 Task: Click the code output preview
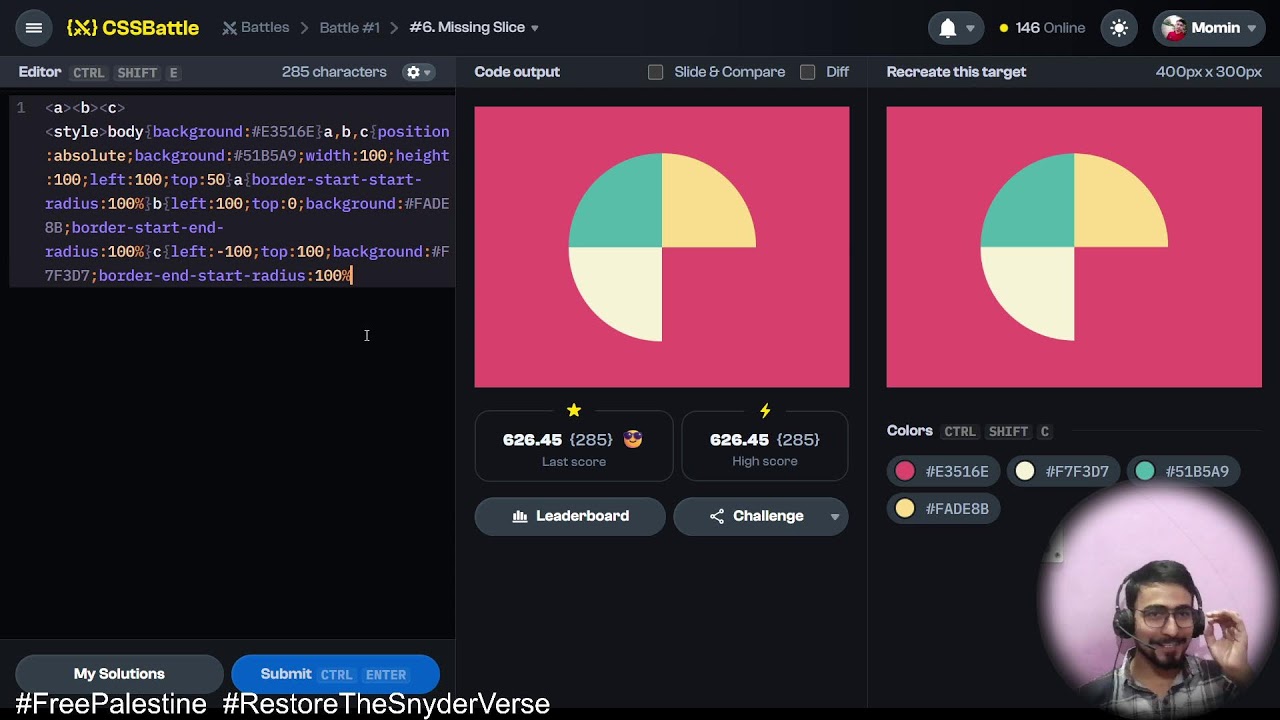click(x=662, y=247)
